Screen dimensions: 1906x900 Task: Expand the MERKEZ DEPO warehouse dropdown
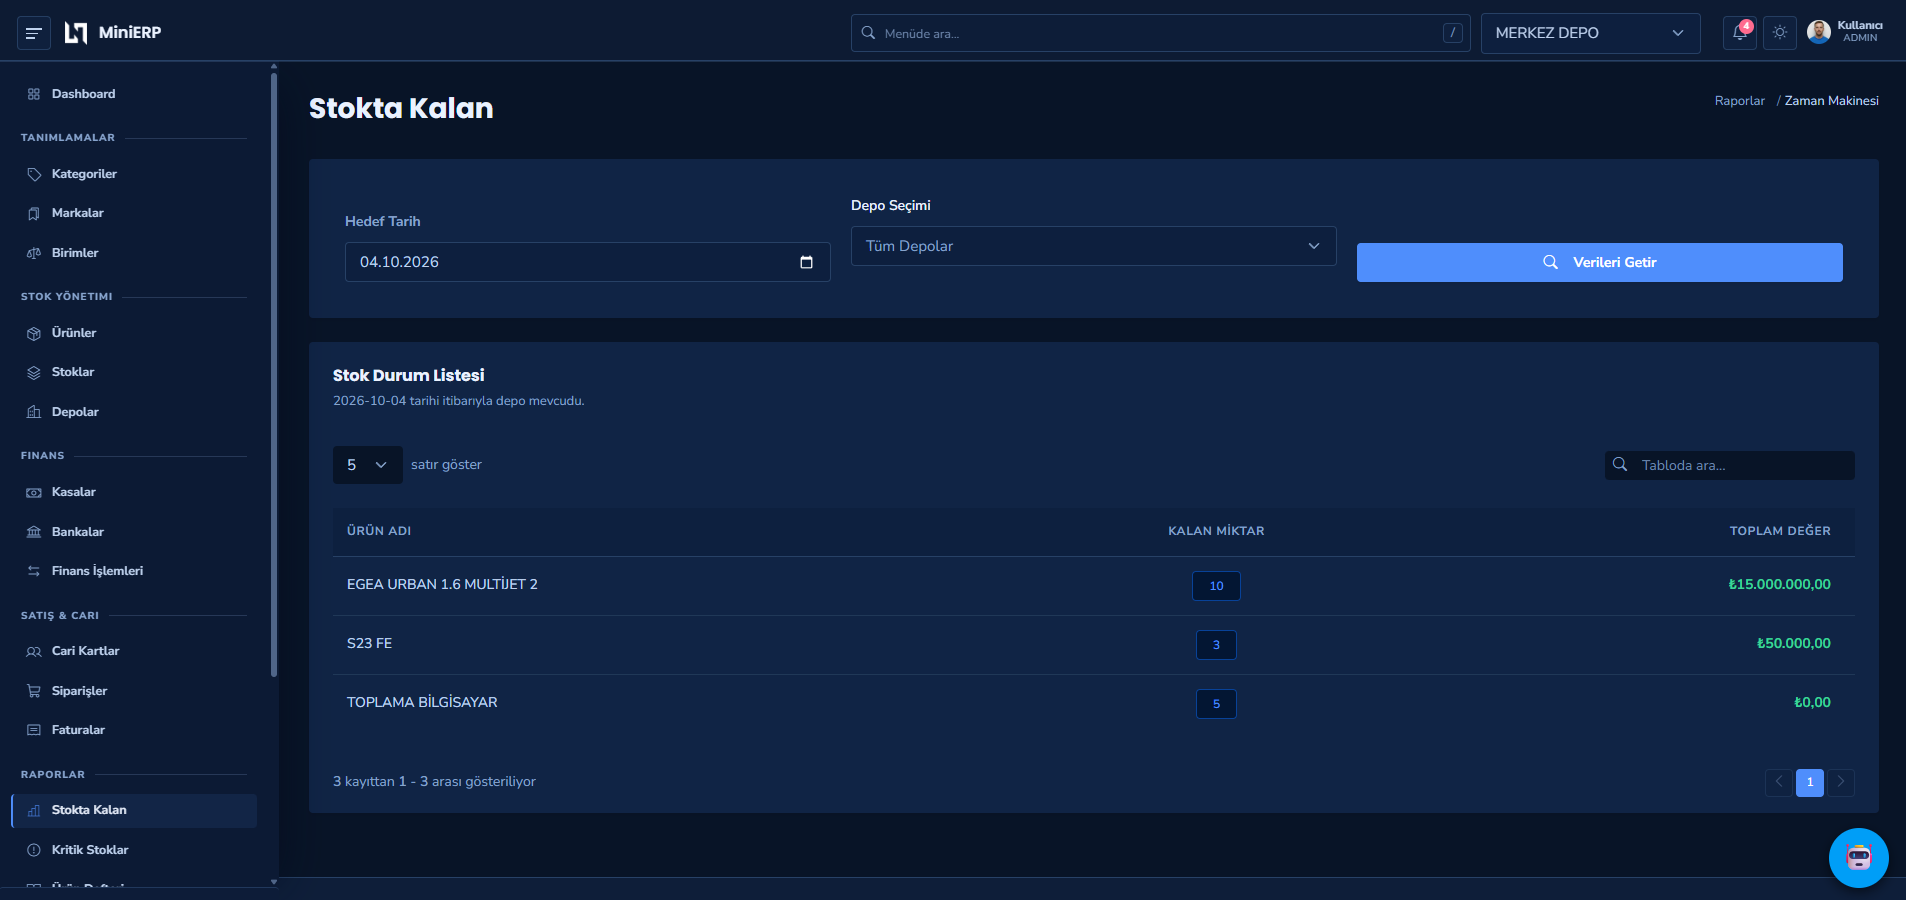pos(1590,33)
